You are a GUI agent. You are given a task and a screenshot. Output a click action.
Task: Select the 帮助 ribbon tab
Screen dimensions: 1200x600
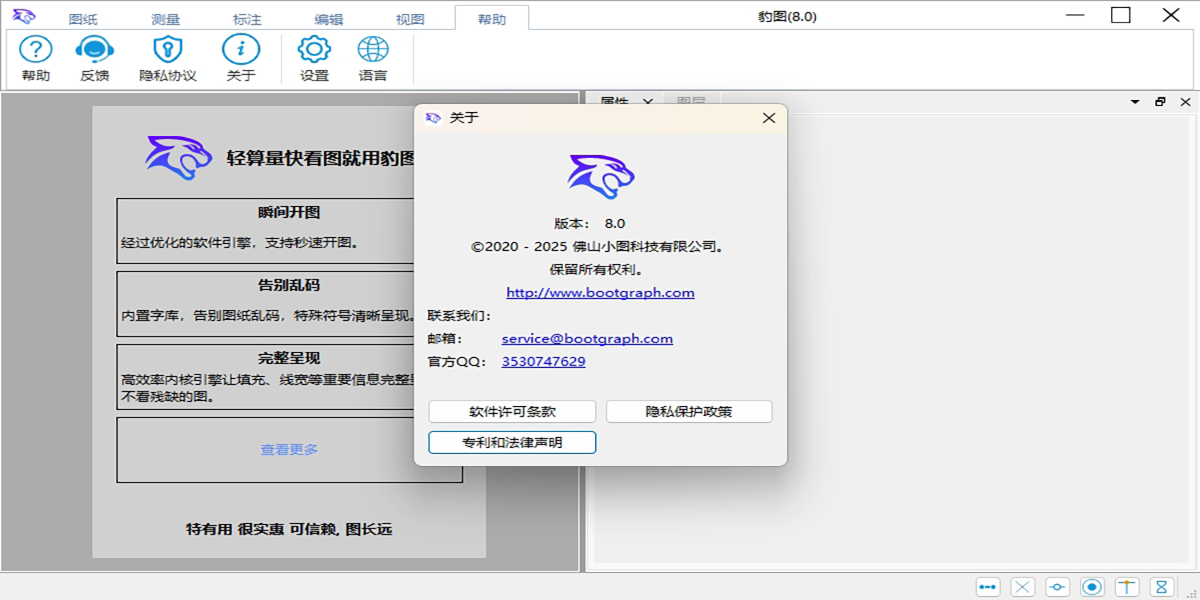coord(492,19)
